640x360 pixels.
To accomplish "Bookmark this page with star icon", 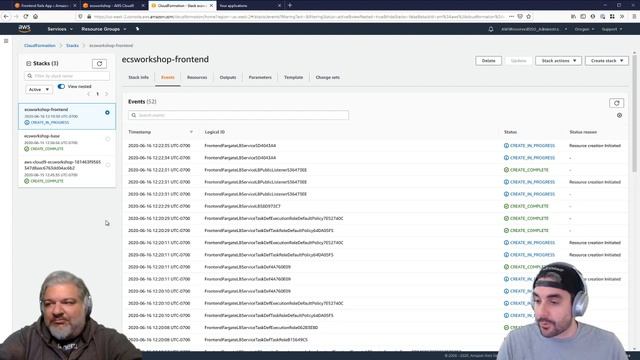I will pyautogui.click(x=529, y=16).
